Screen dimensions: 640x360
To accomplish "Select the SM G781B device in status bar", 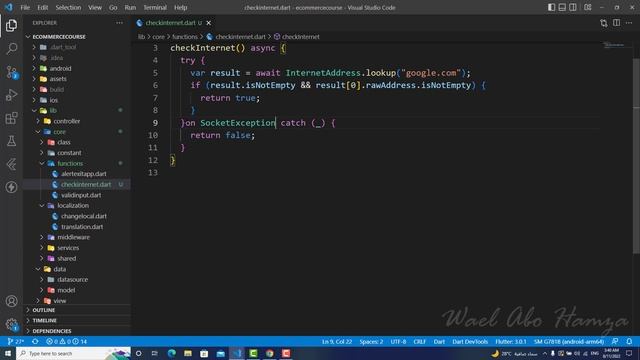I will click(x=569, y=341).
